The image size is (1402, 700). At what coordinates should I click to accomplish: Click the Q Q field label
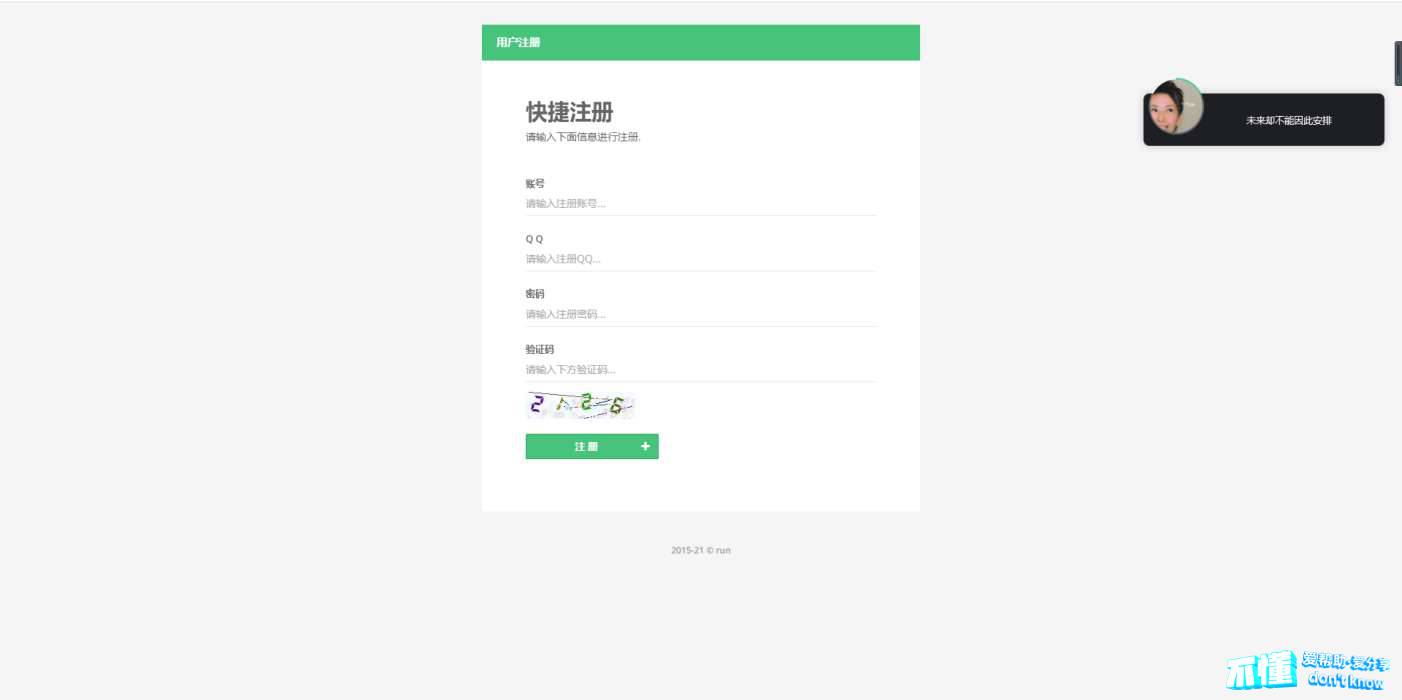pos(535,239)
